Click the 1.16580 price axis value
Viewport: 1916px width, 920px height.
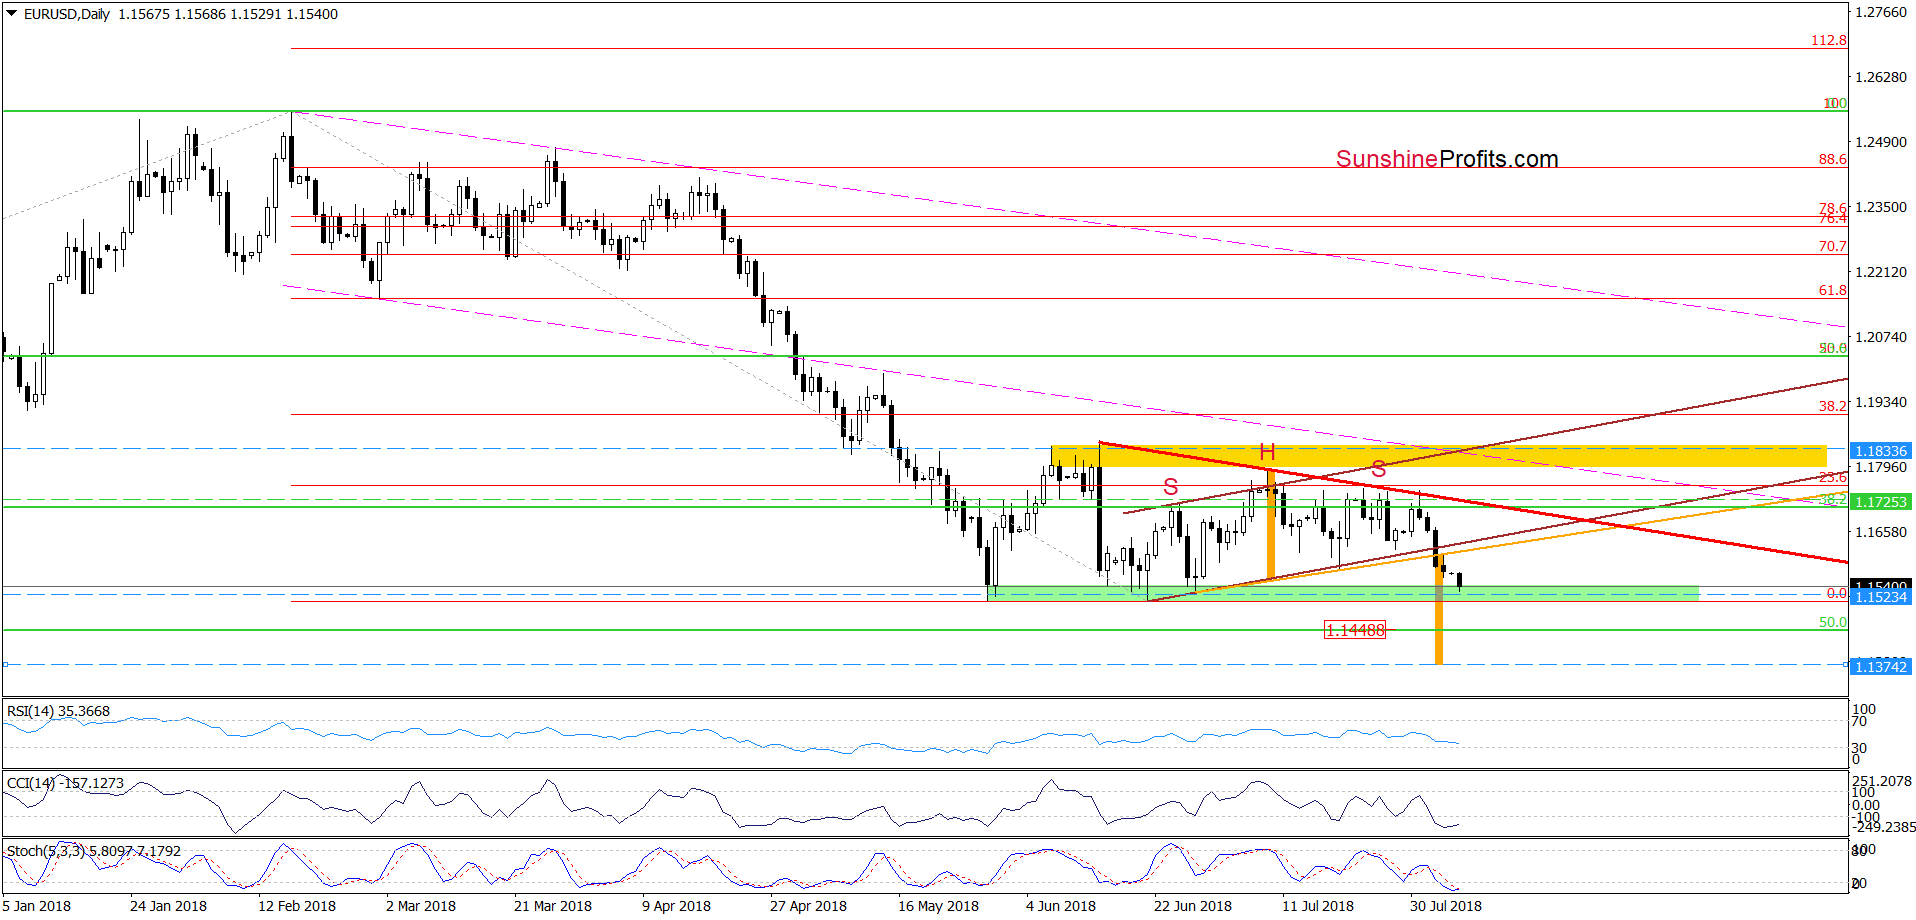pos(1881,532)
